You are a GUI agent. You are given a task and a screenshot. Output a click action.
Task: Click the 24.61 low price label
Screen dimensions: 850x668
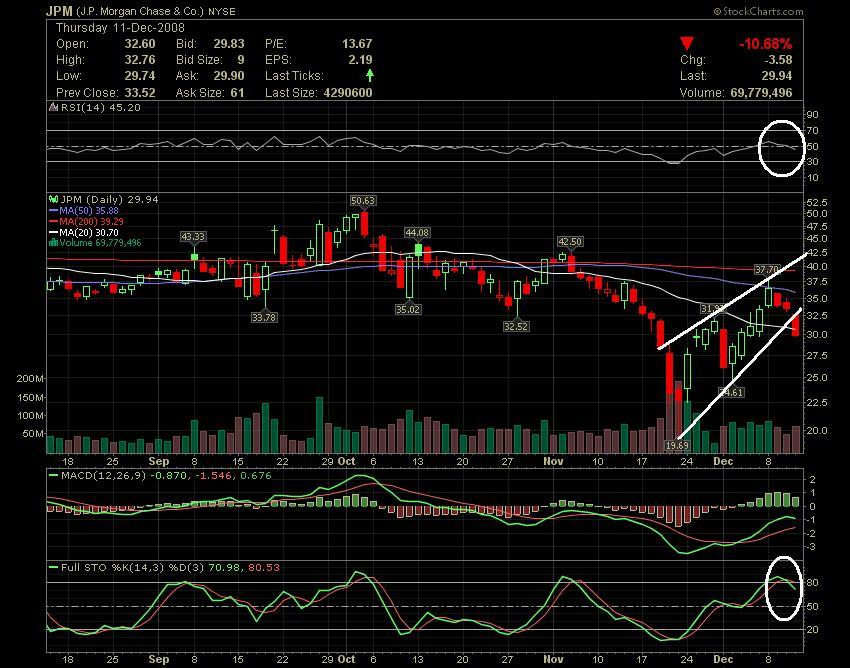[x=731, y=392]
